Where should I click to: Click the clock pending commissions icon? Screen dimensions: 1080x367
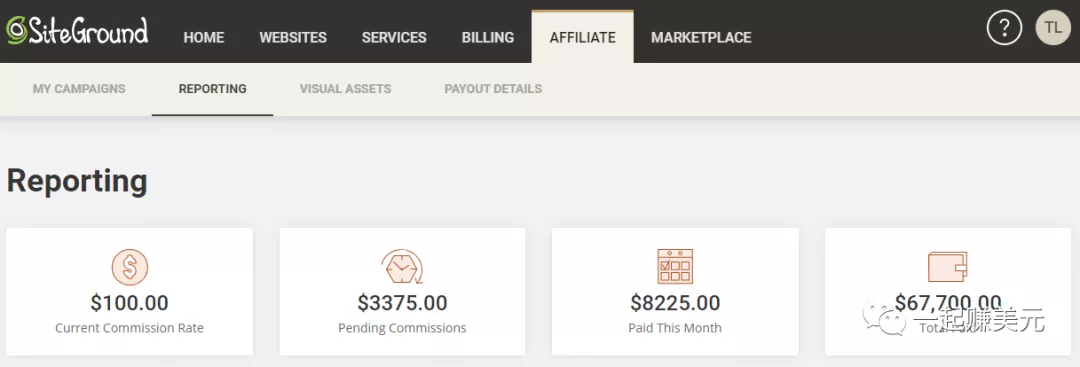[402, 267]
